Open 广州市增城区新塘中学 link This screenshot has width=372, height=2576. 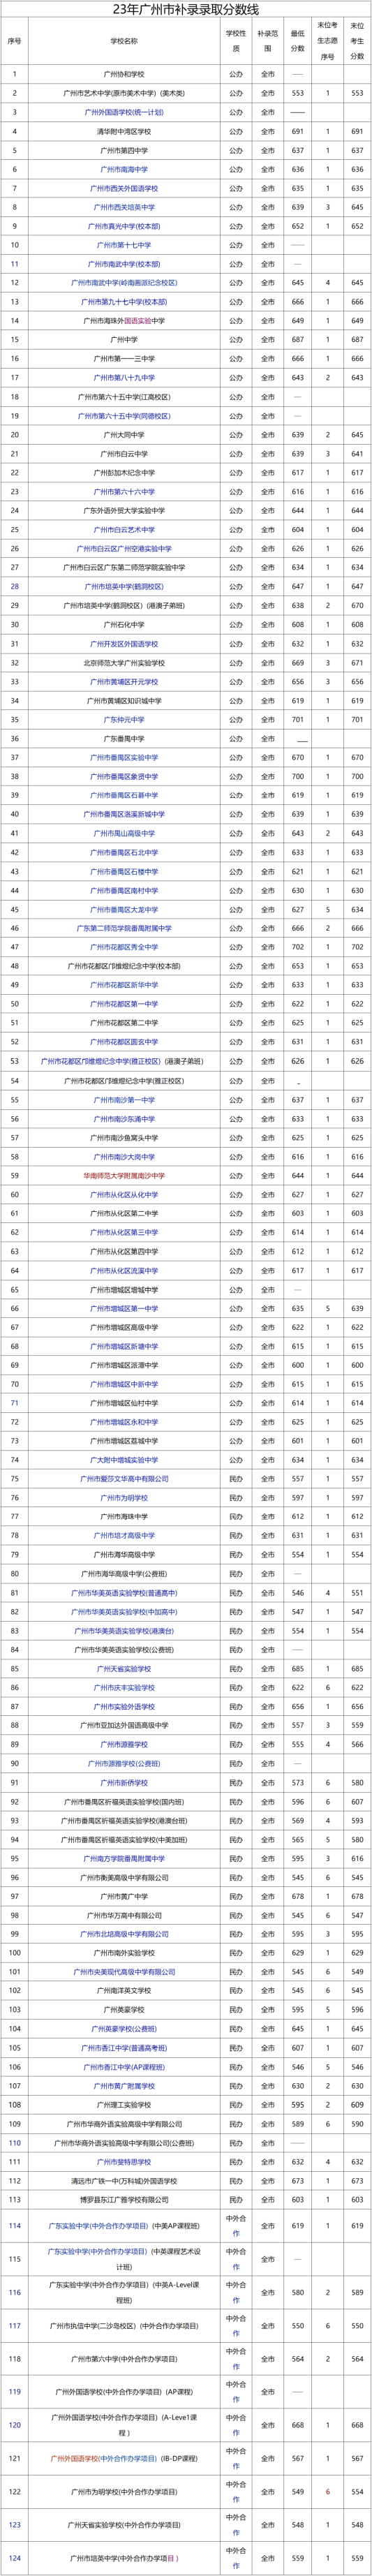(x=124, y=1347)
